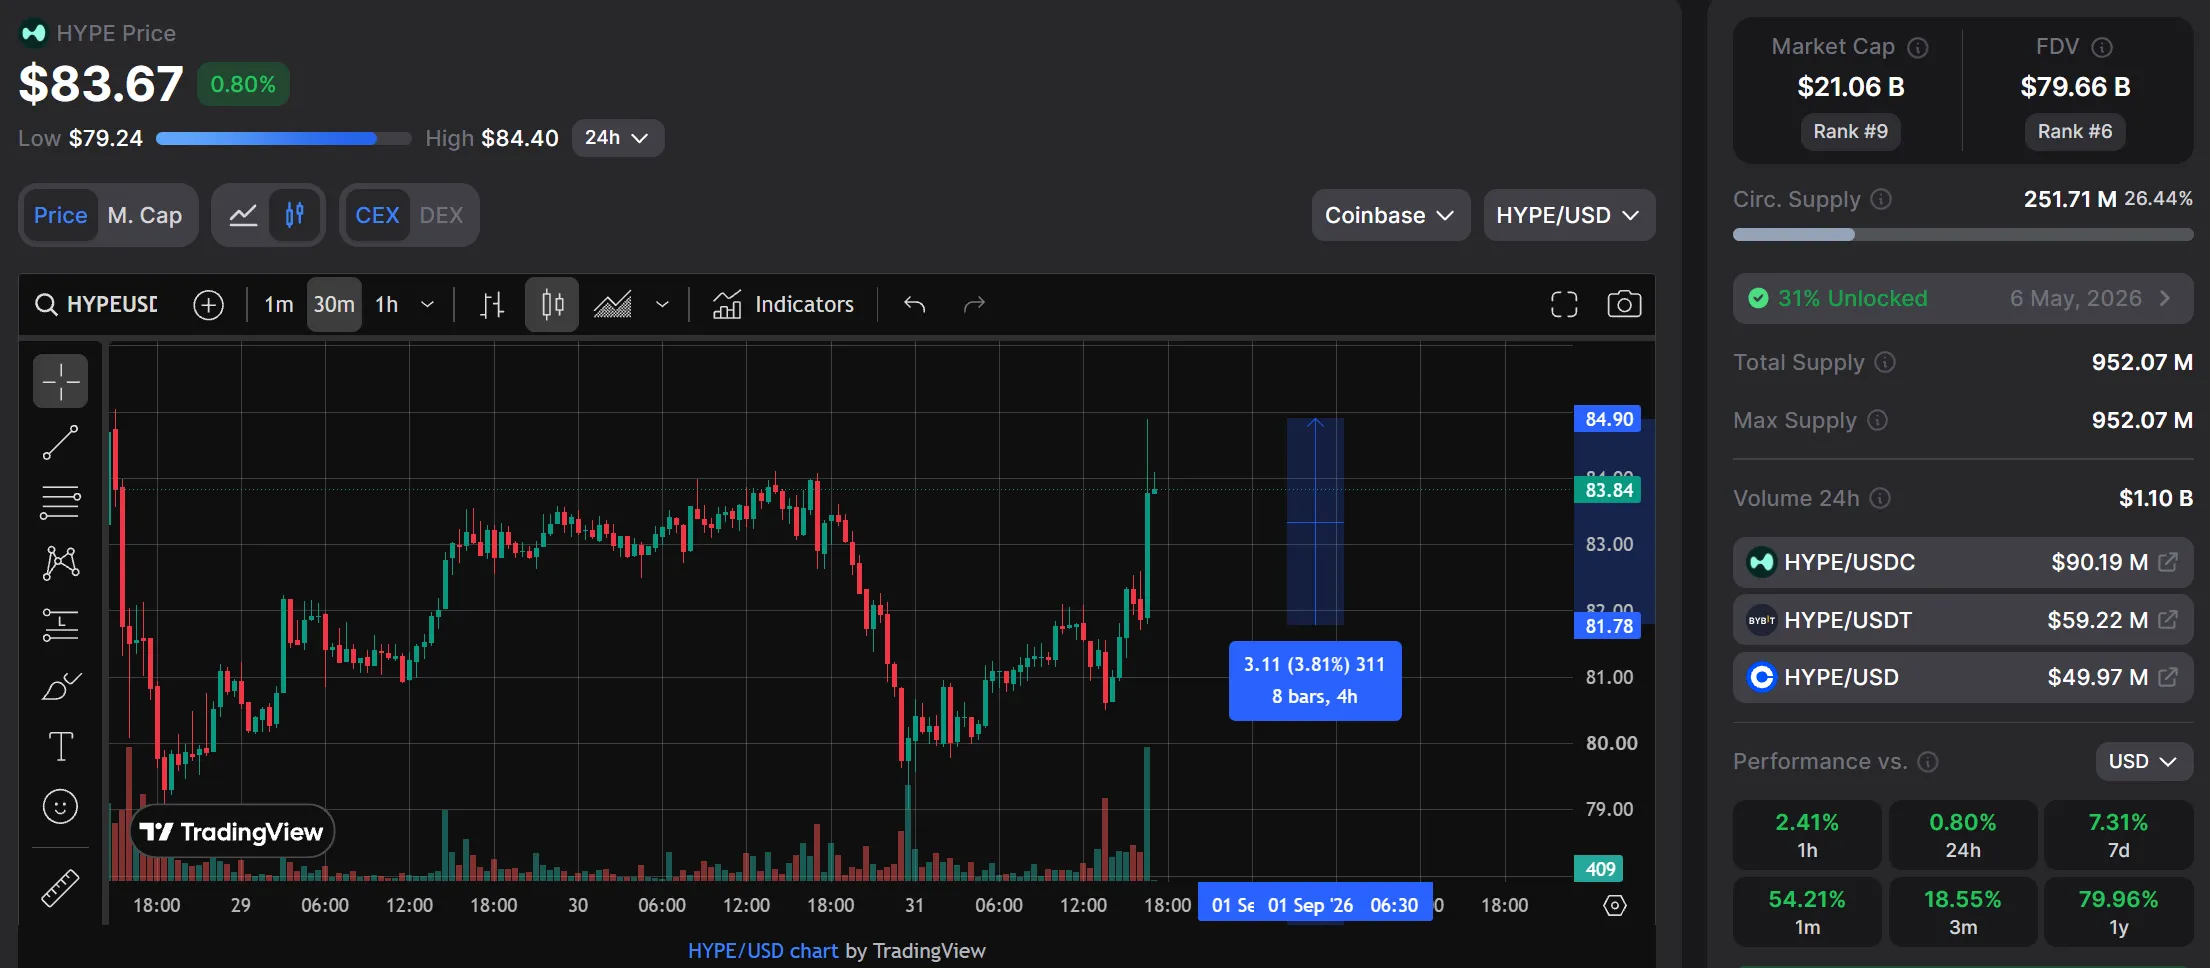Open the Coinbase exchange dropdown
This screenshot has height=968, width=2210.
pos(1390,215)
